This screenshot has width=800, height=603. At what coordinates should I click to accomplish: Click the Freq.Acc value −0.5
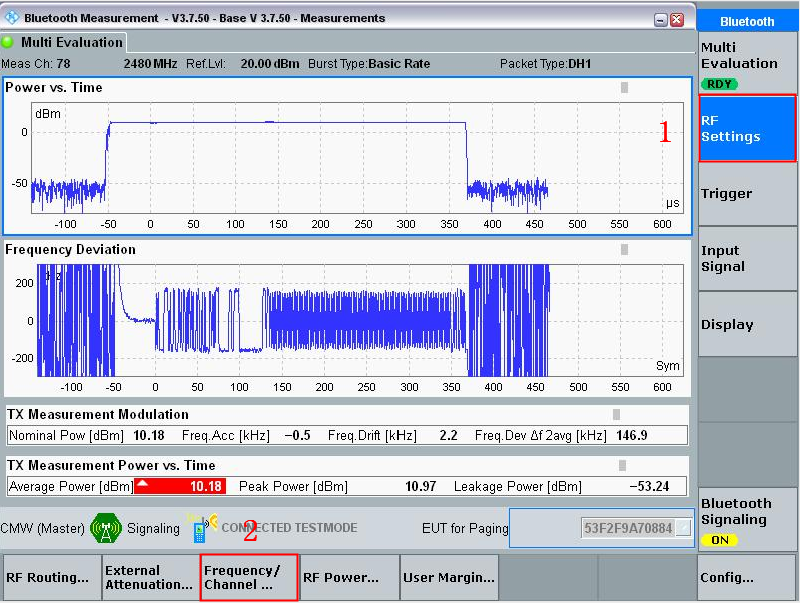click(297, 435)
